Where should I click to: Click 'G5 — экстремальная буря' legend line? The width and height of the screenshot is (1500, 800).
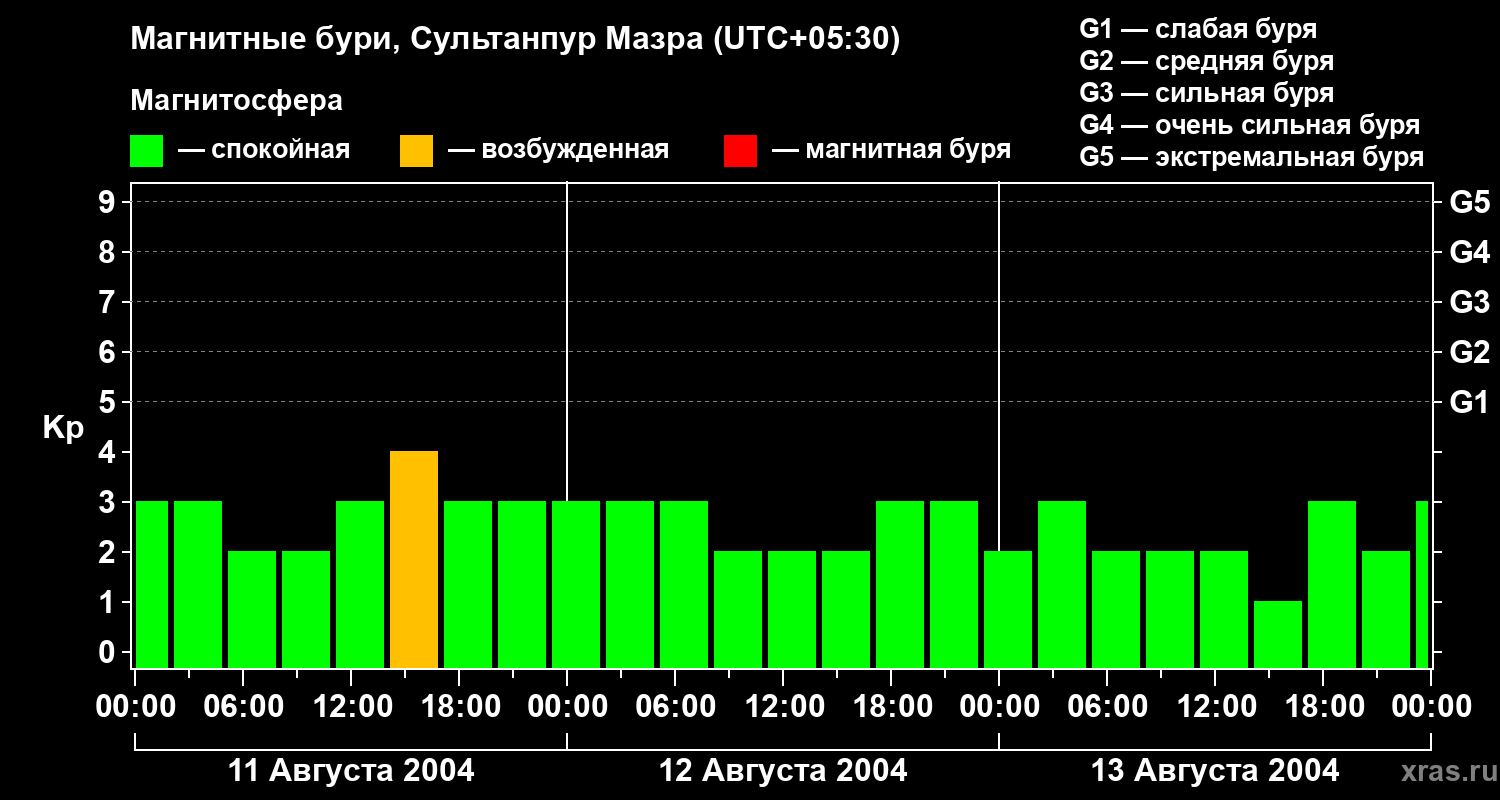point(1252,158)
